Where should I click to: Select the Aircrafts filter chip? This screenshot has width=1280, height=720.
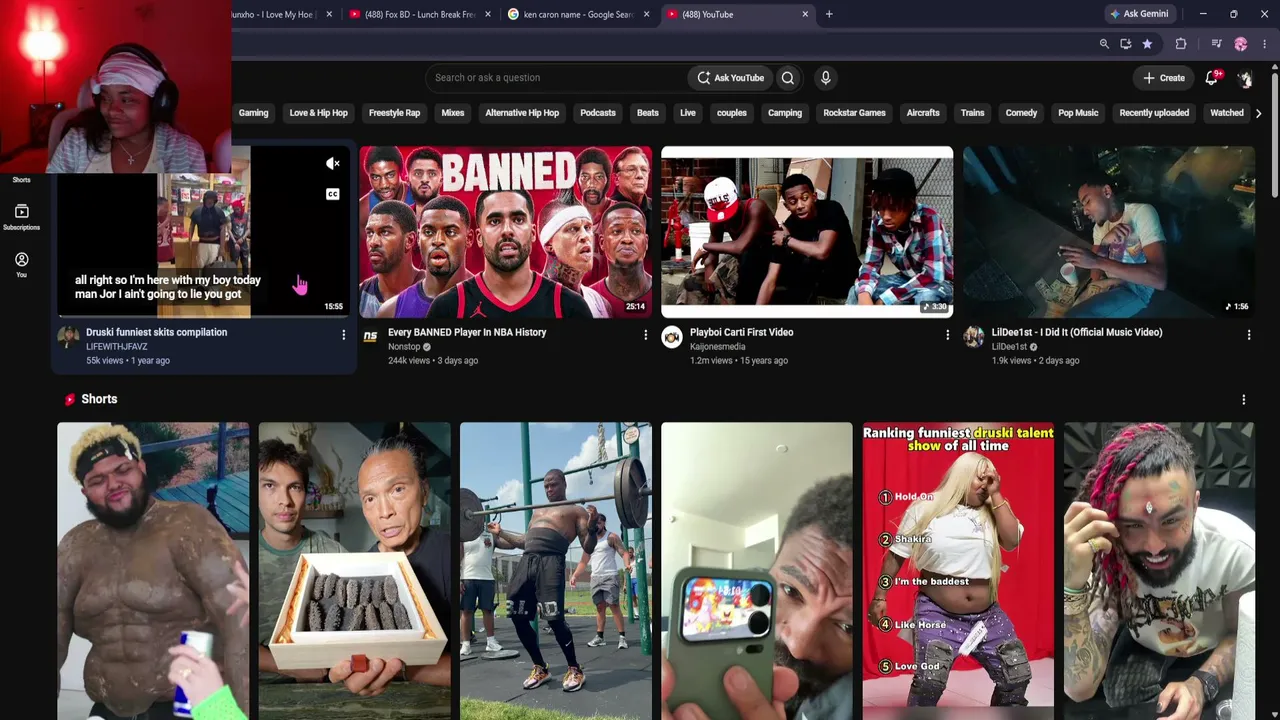click(923, 113)
